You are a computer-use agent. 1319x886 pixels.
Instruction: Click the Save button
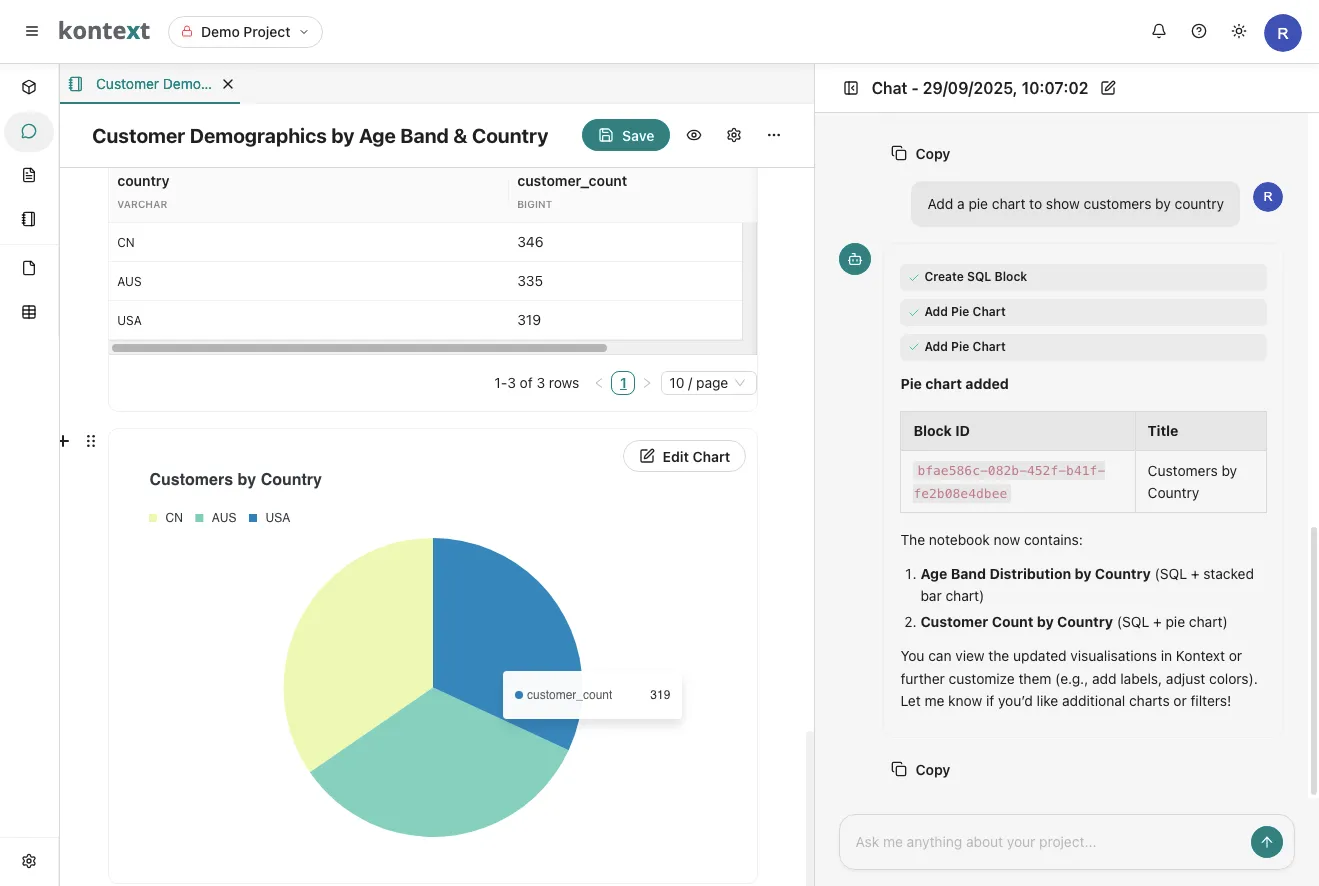[625, 136]
